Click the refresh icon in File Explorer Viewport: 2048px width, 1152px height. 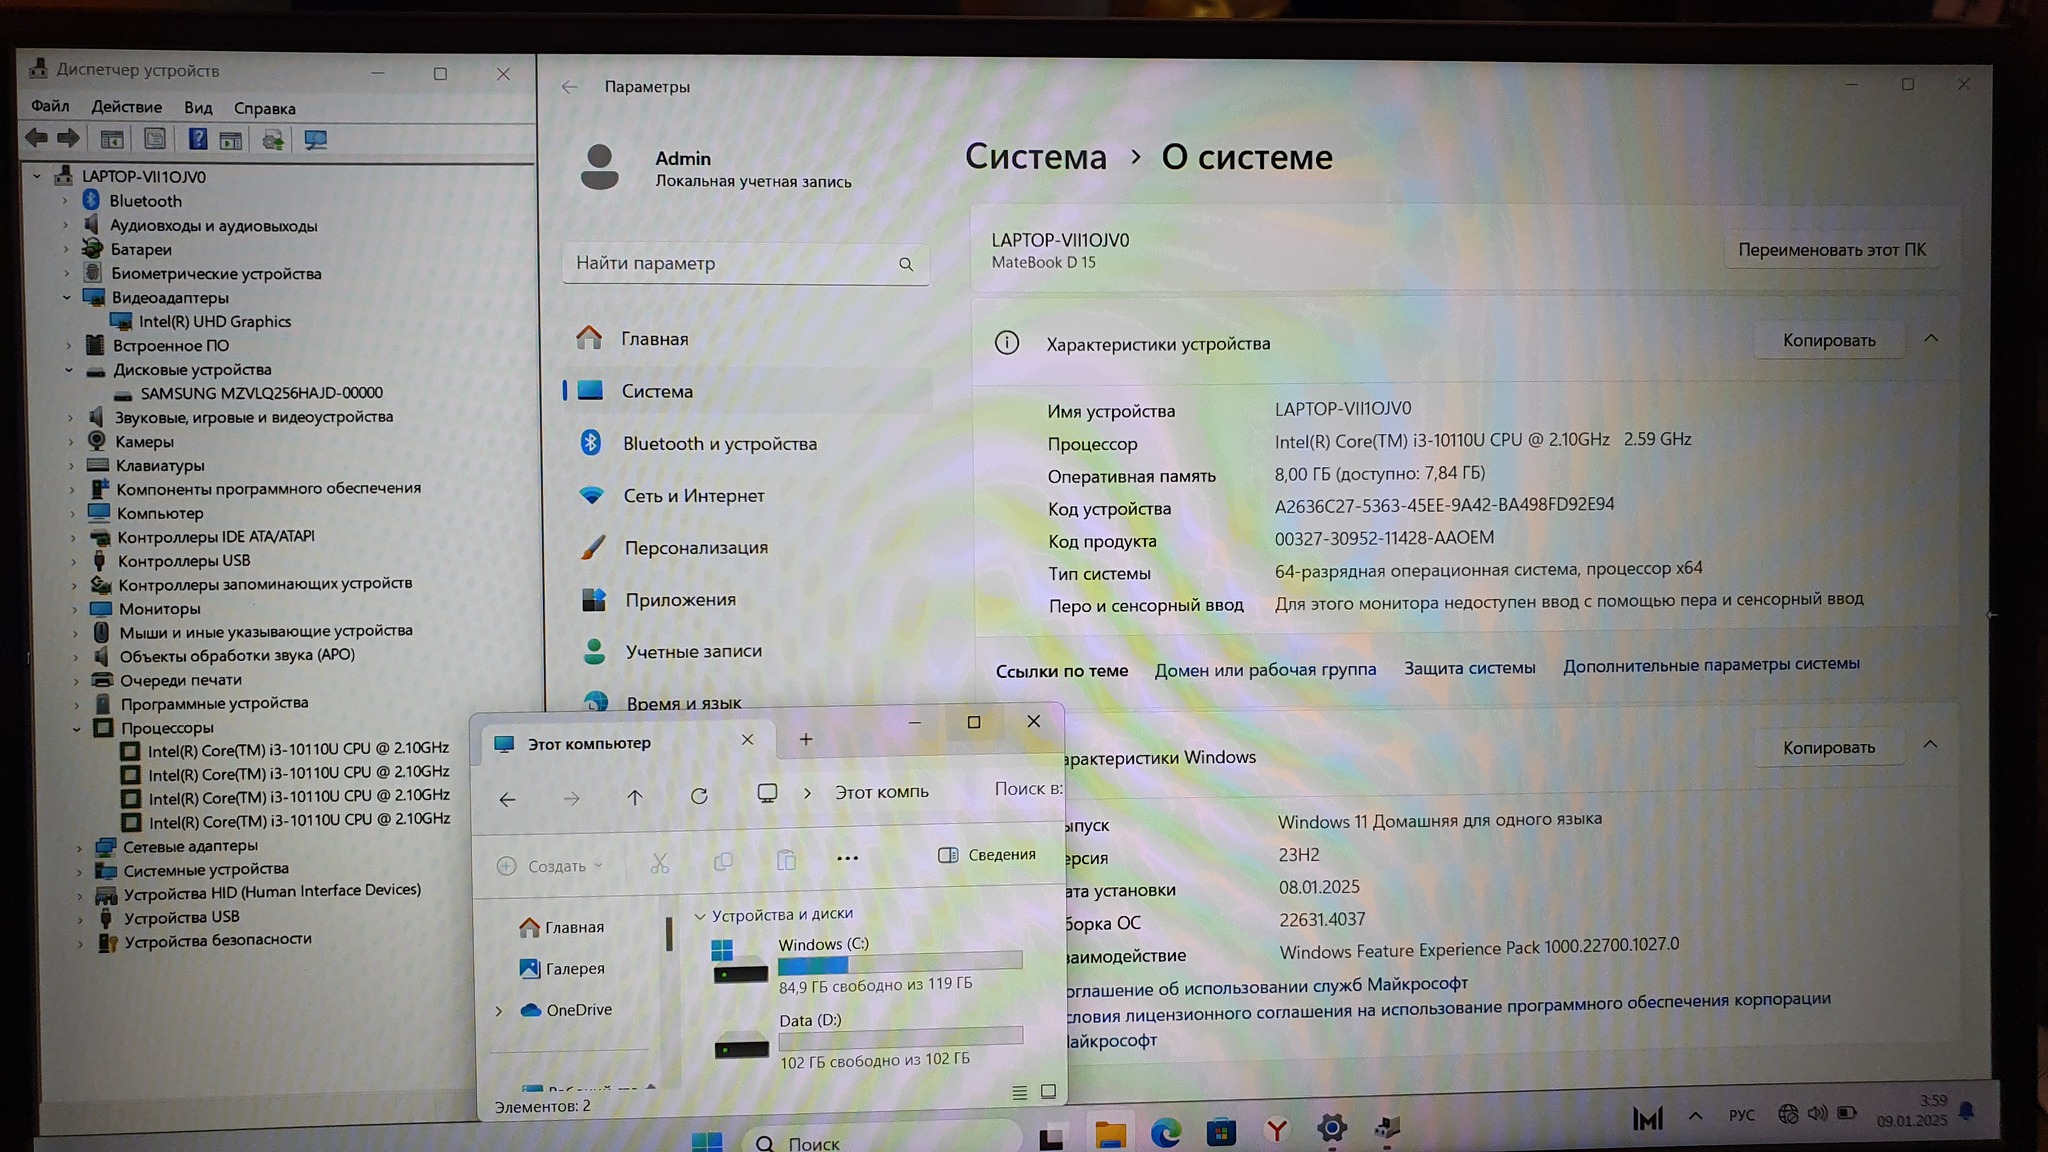pyautogui.click(x=699, y=796)
